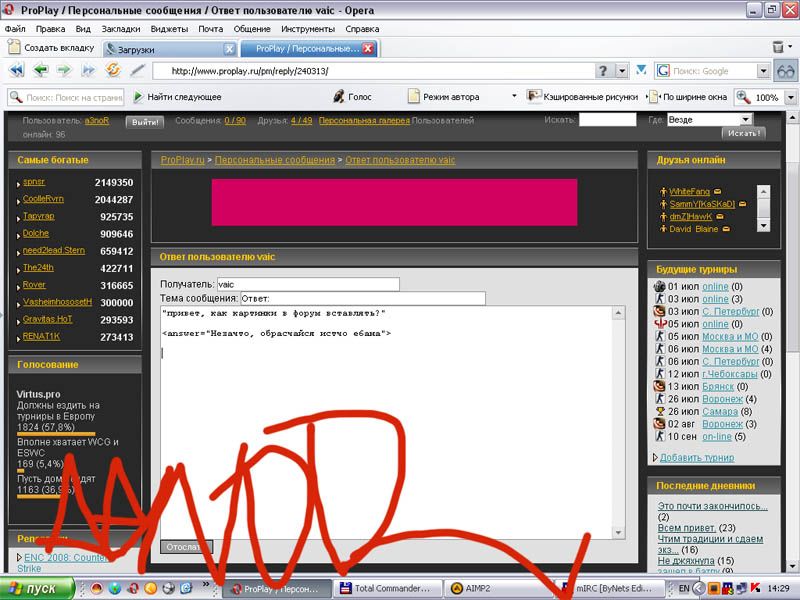Screen dimensions: 800x600
Task: Click Найти следующее find next button
Action: coord(177,96)
